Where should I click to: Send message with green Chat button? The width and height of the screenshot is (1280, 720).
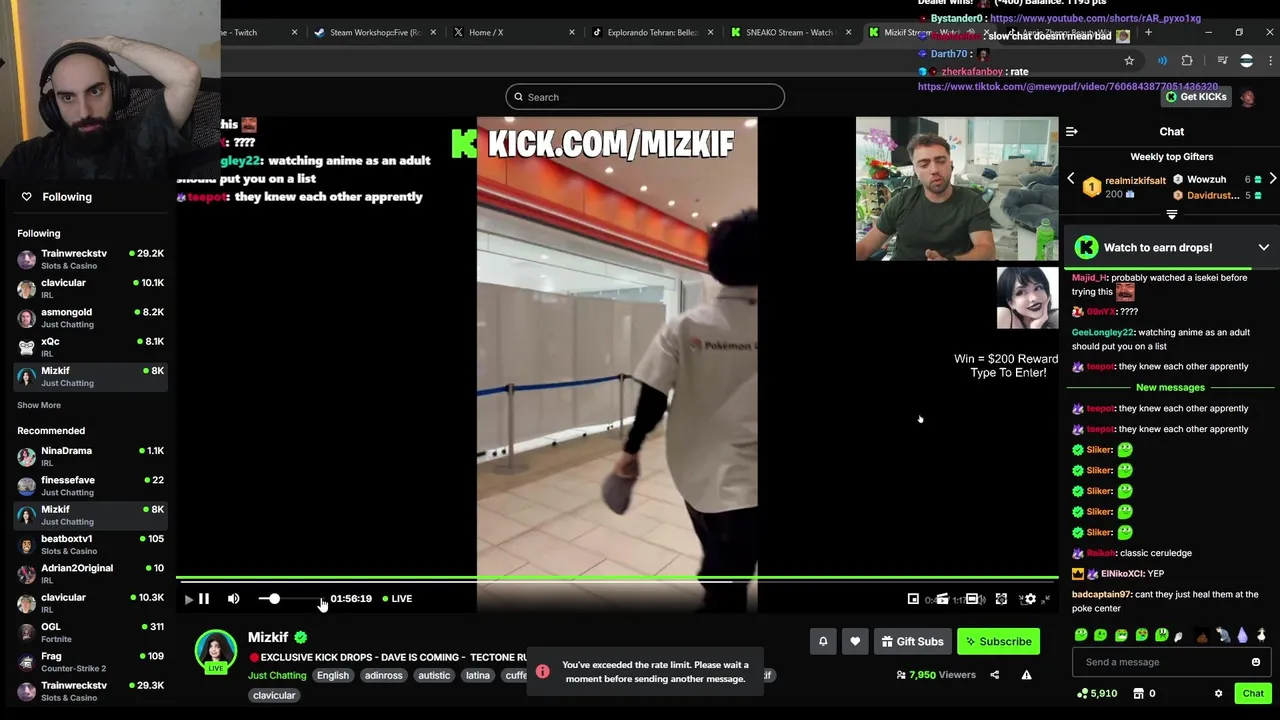tap(1253, 693)
